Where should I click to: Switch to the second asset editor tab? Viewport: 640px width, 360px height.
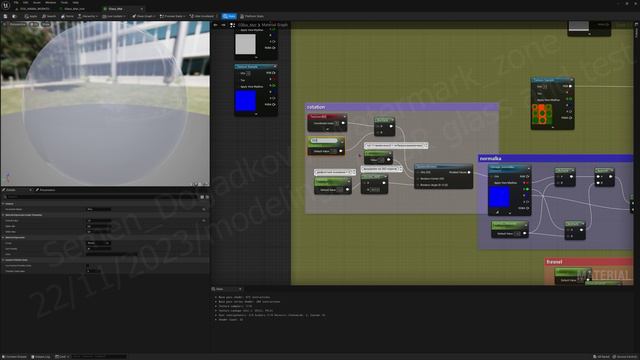pyautogui.click(x=74, y=9)
